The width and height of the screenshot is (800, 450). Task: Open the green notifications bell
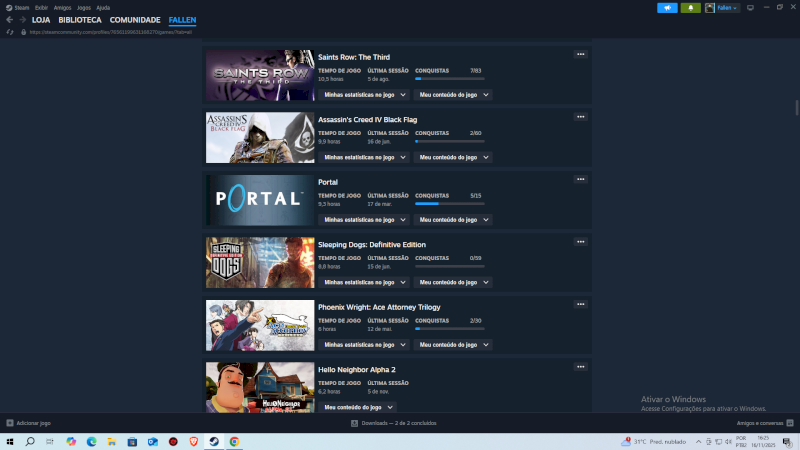tap(690, 8)
